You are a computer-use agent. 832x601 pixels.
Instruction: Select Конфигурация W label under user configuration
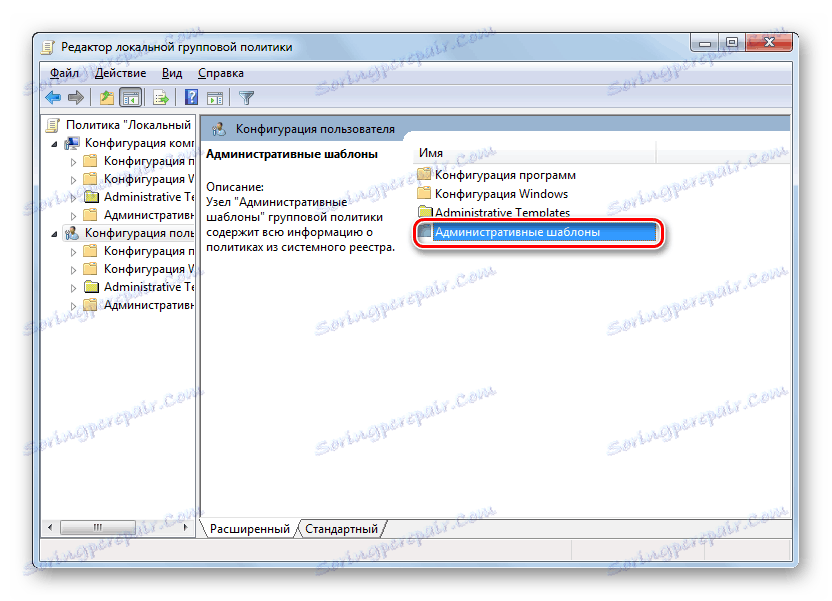[x=149, y=269]
